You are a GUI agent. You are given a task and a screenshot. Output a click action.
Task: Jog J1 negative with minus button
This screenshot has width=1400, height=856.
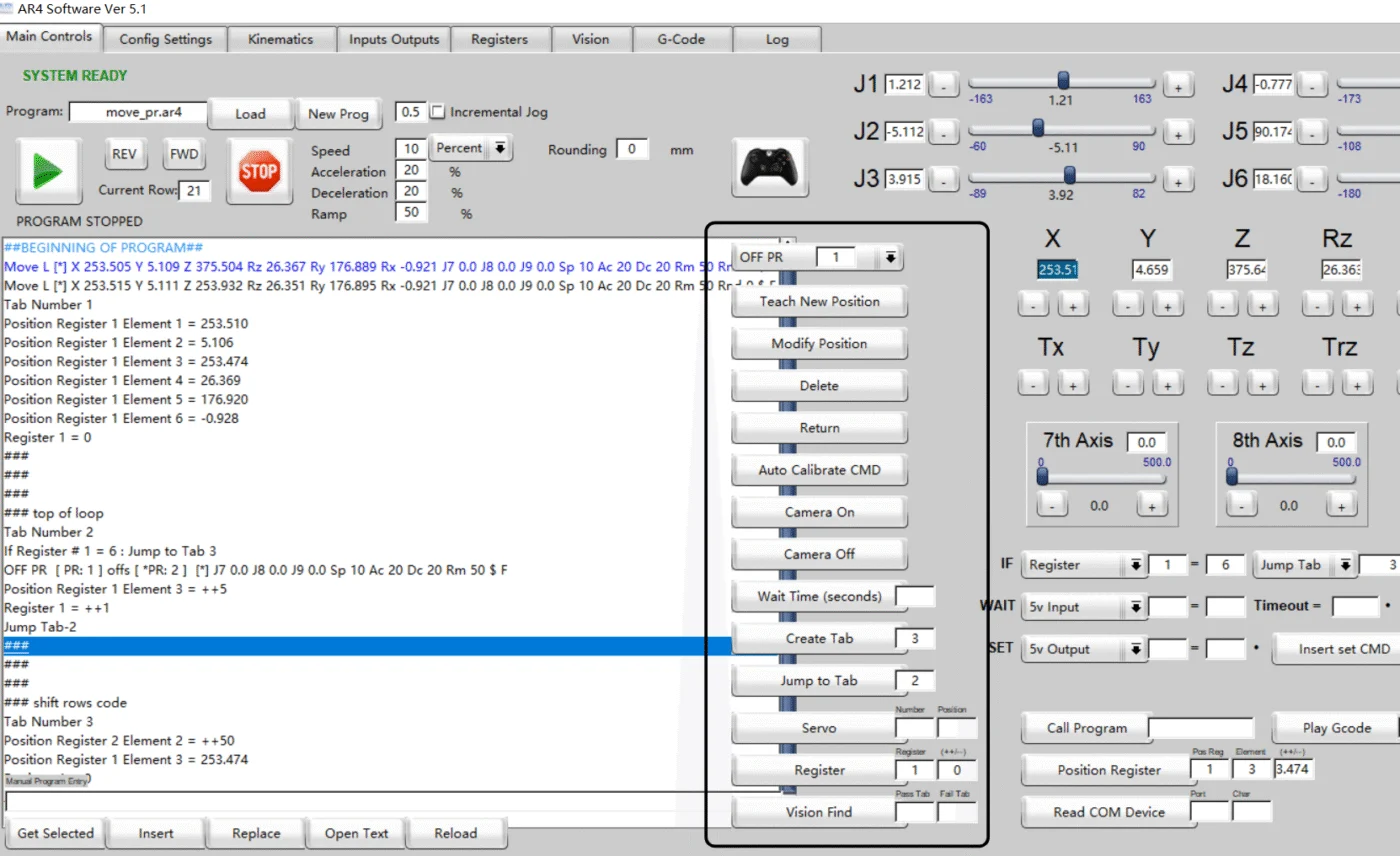click(x=944, y=86)
